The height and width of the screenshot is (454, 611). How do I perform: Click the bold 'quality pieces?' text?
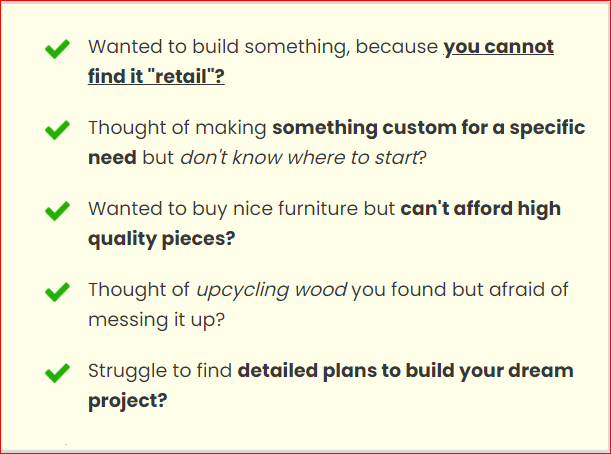click(x=161, y=239)
